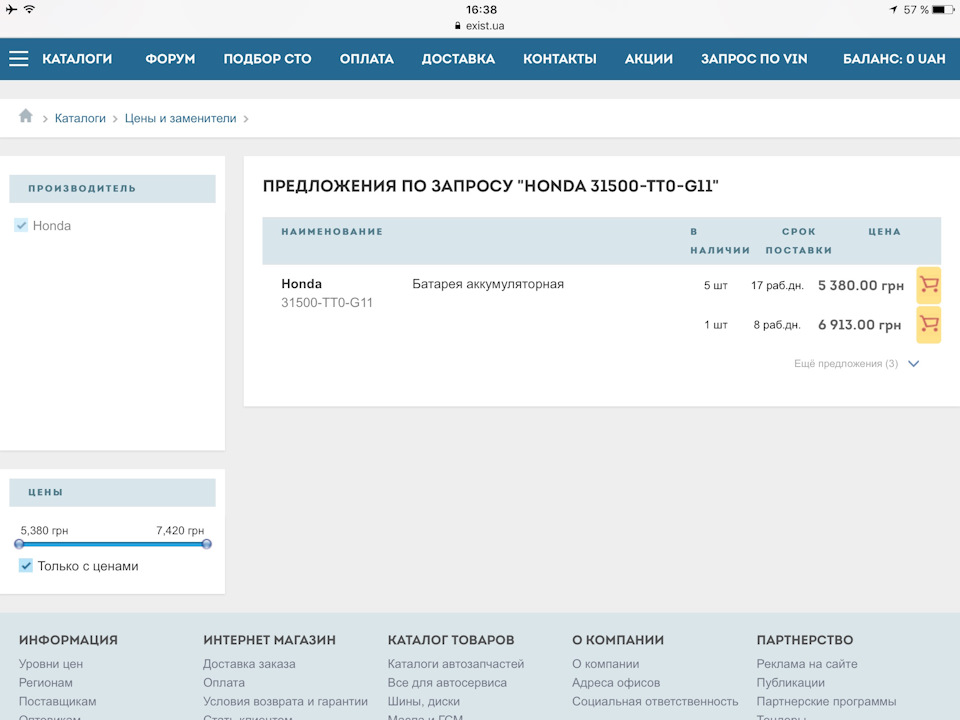Tap the location services arrow icon
Viewport: 960px width, 720px height.
tap(893, 10)
